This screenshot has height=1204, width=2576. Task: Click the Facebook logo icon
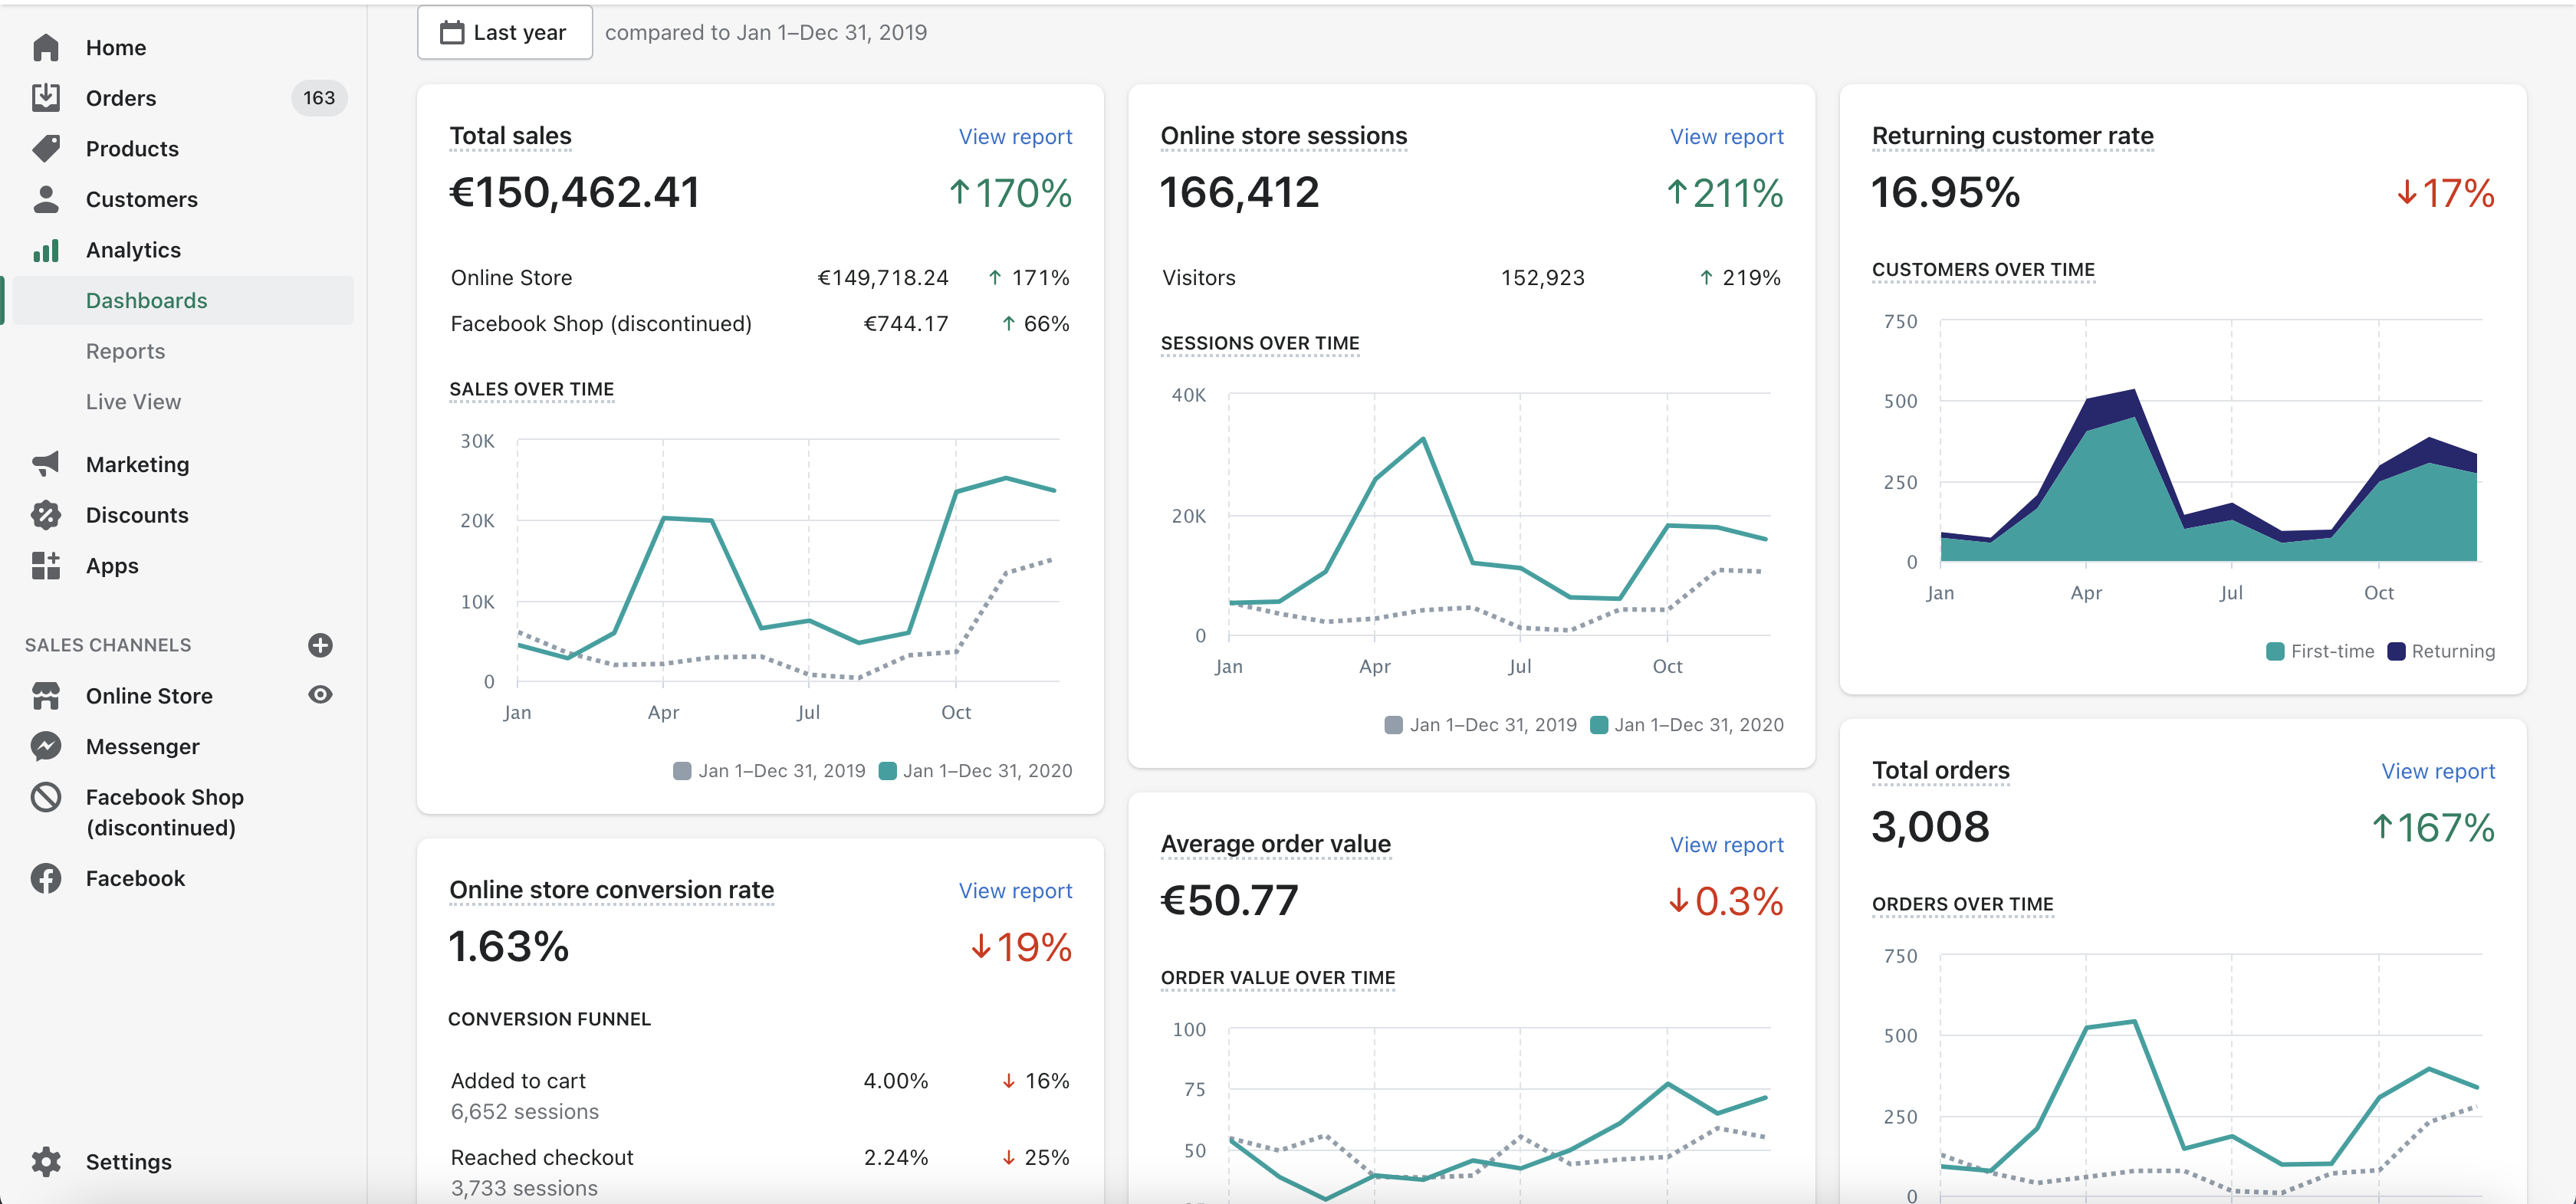46,878
